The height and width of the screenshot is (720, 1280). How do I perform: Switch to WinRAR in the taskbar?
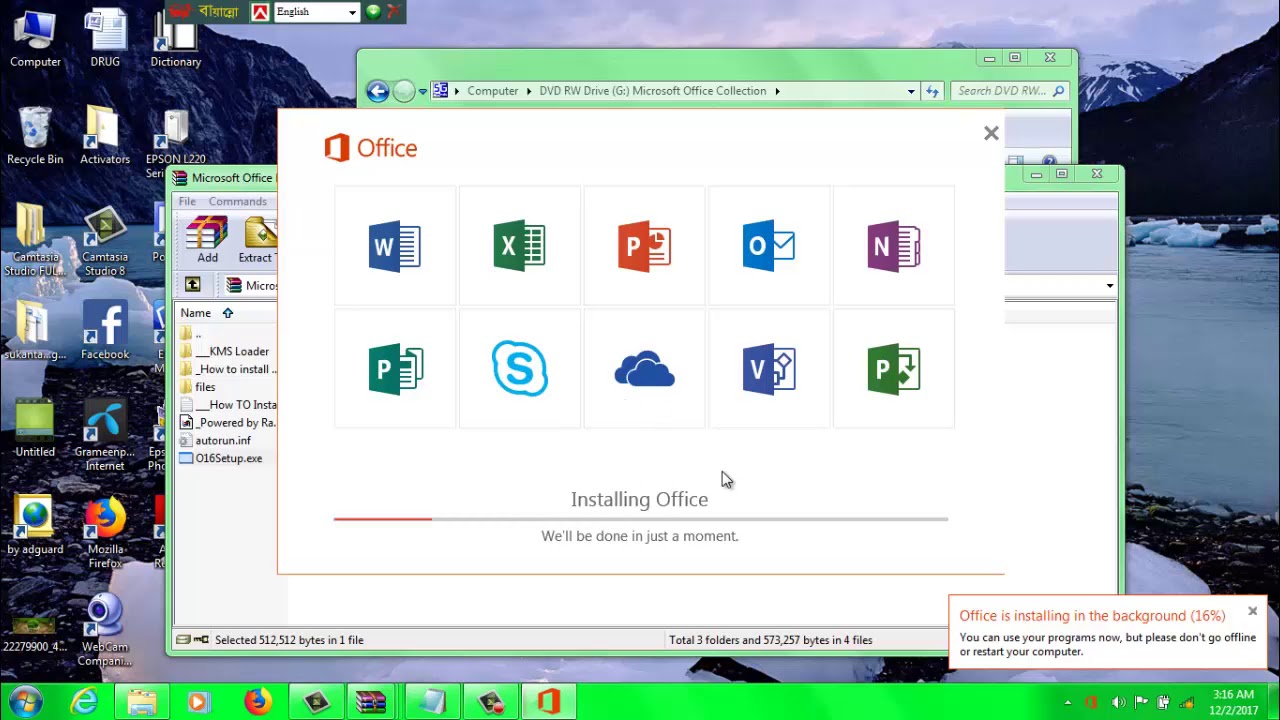point(371,703)
